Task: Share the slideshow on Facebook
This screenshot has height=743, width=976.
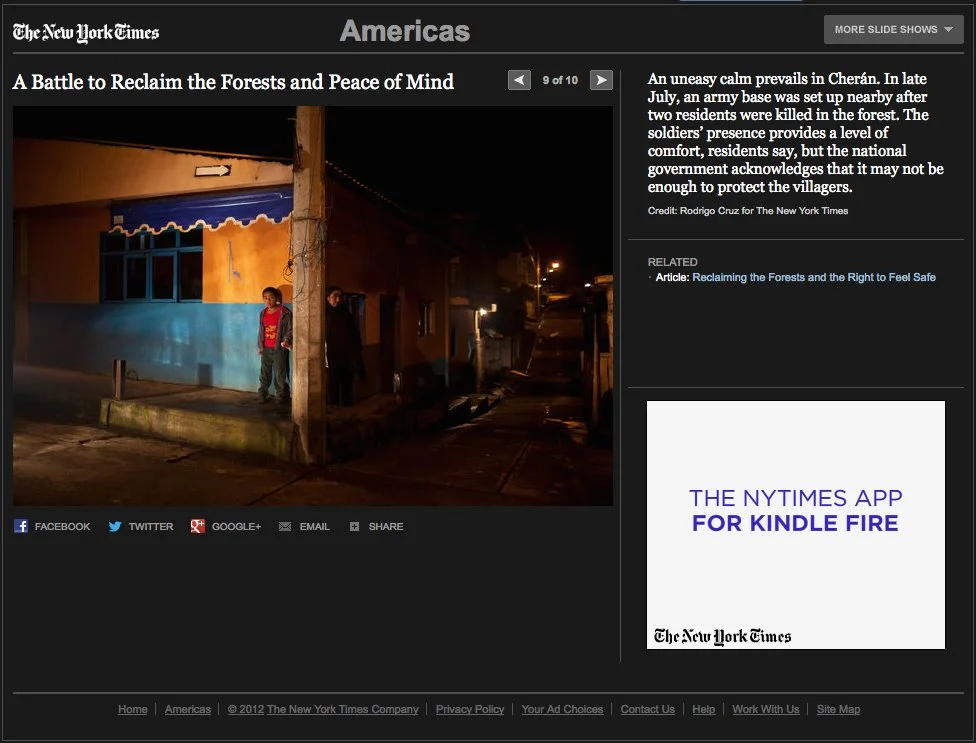Action: (52, 526)
